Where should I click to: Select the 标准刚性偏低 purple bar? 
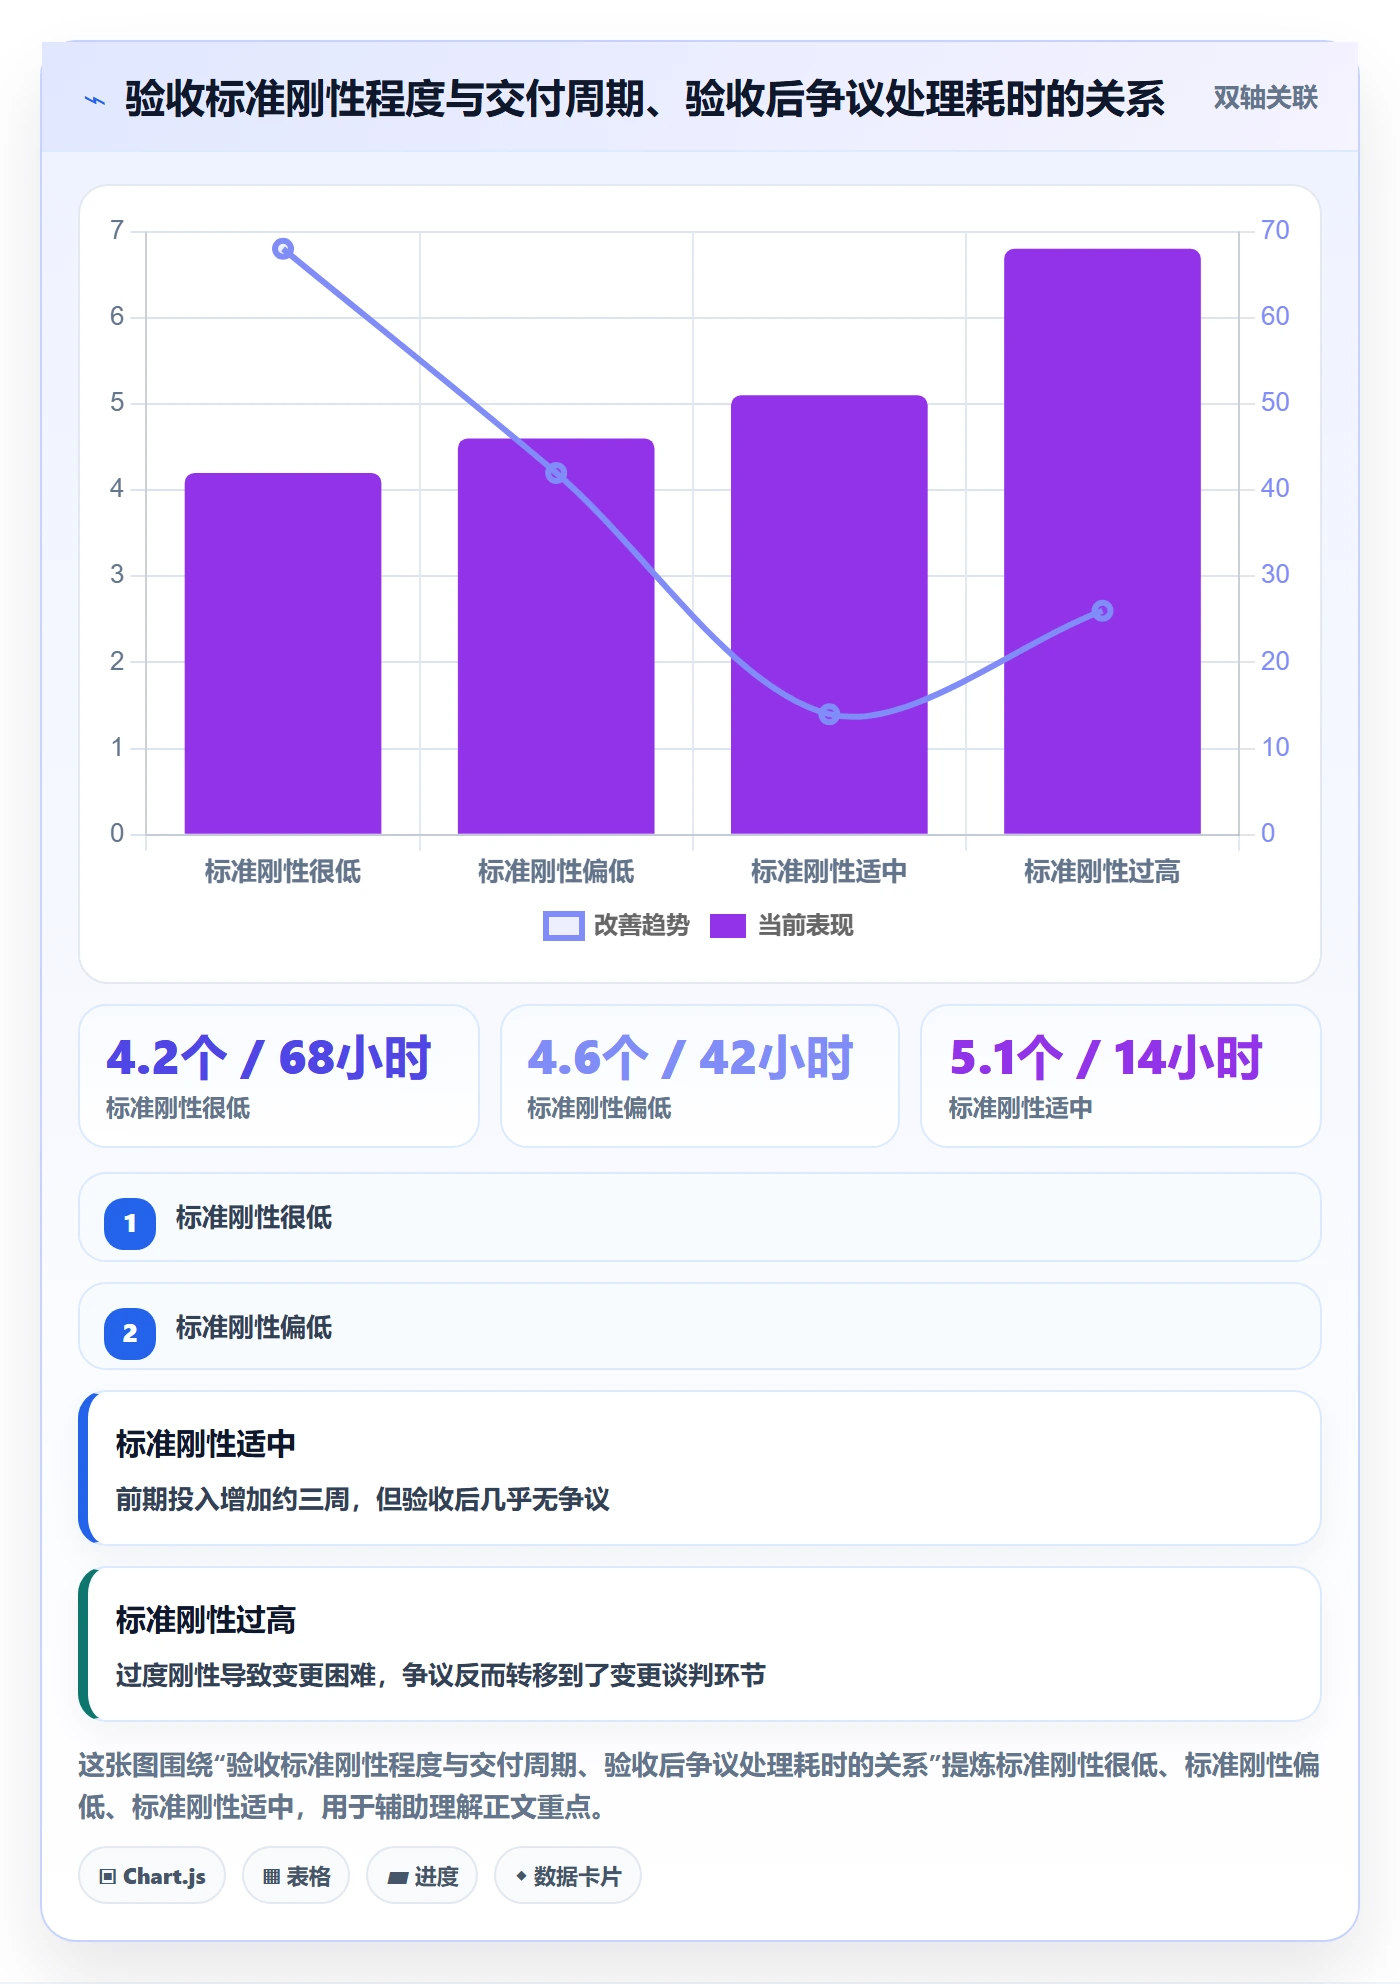(556, 636)
